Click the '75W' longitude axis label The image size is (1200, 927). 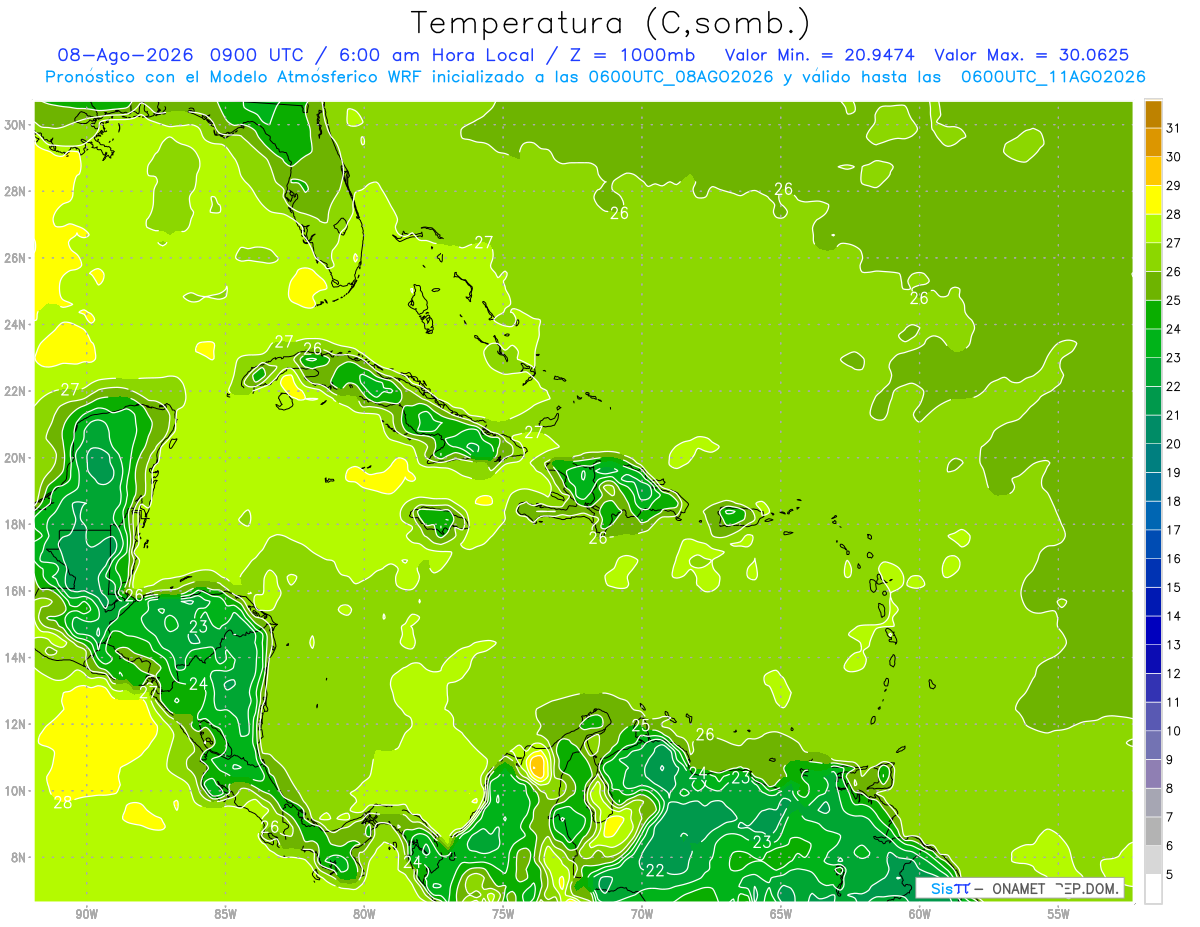point(503,914)
